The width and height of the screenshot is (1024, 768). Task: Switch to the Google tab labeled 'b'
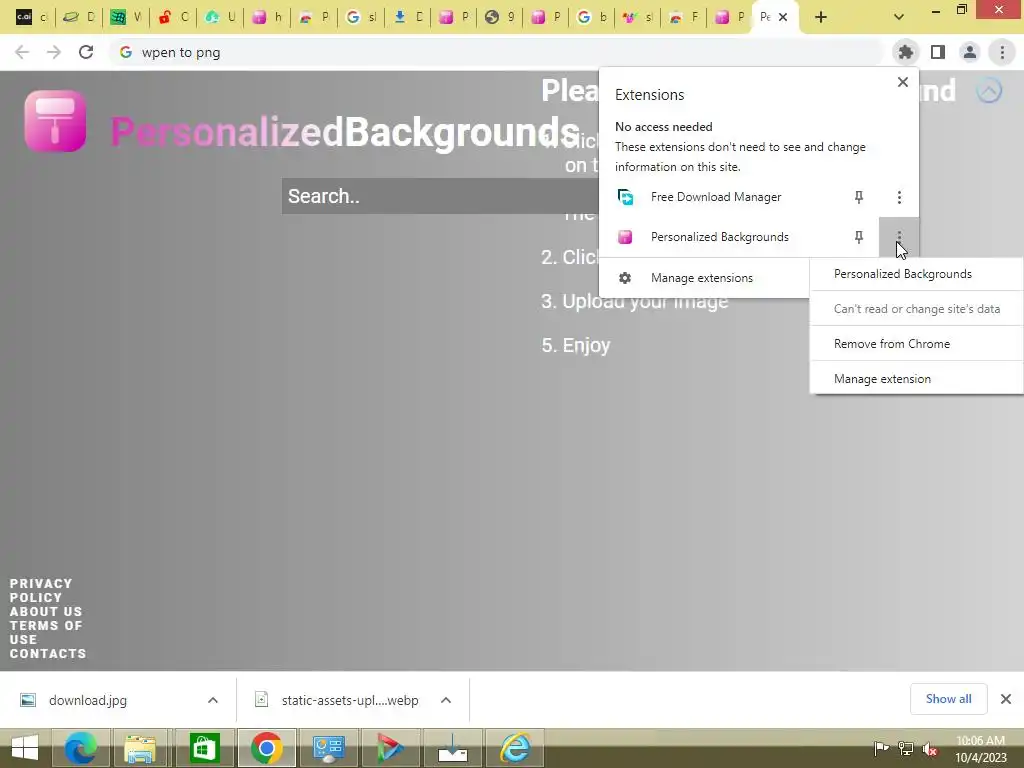(x=592, y=17)
